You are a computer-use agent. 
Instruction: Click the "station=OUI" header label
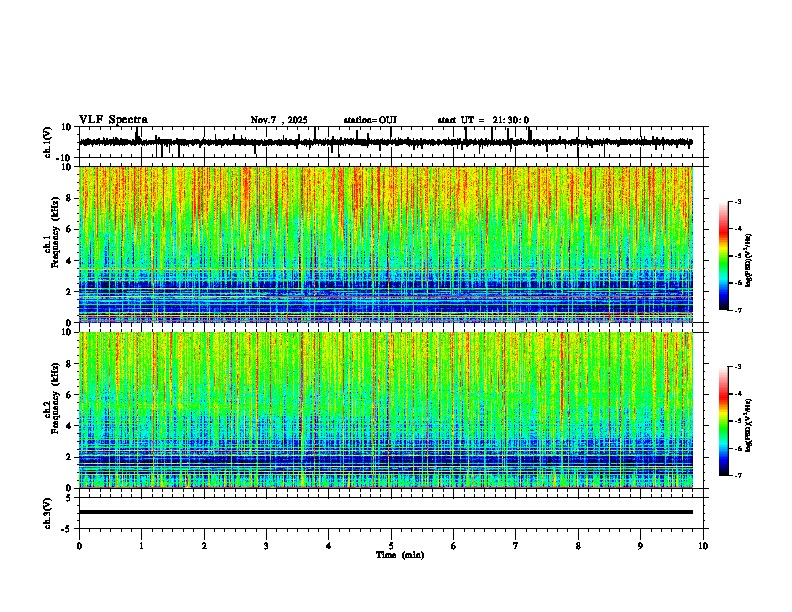coord(370,120)
